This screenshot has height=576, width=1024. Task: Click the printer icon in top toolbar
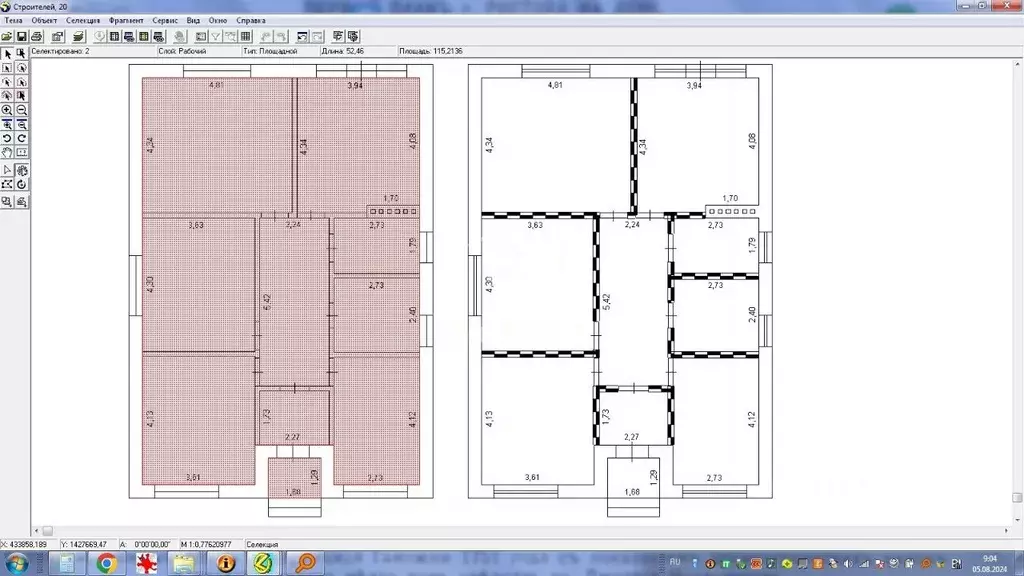[x=36, y=37]
